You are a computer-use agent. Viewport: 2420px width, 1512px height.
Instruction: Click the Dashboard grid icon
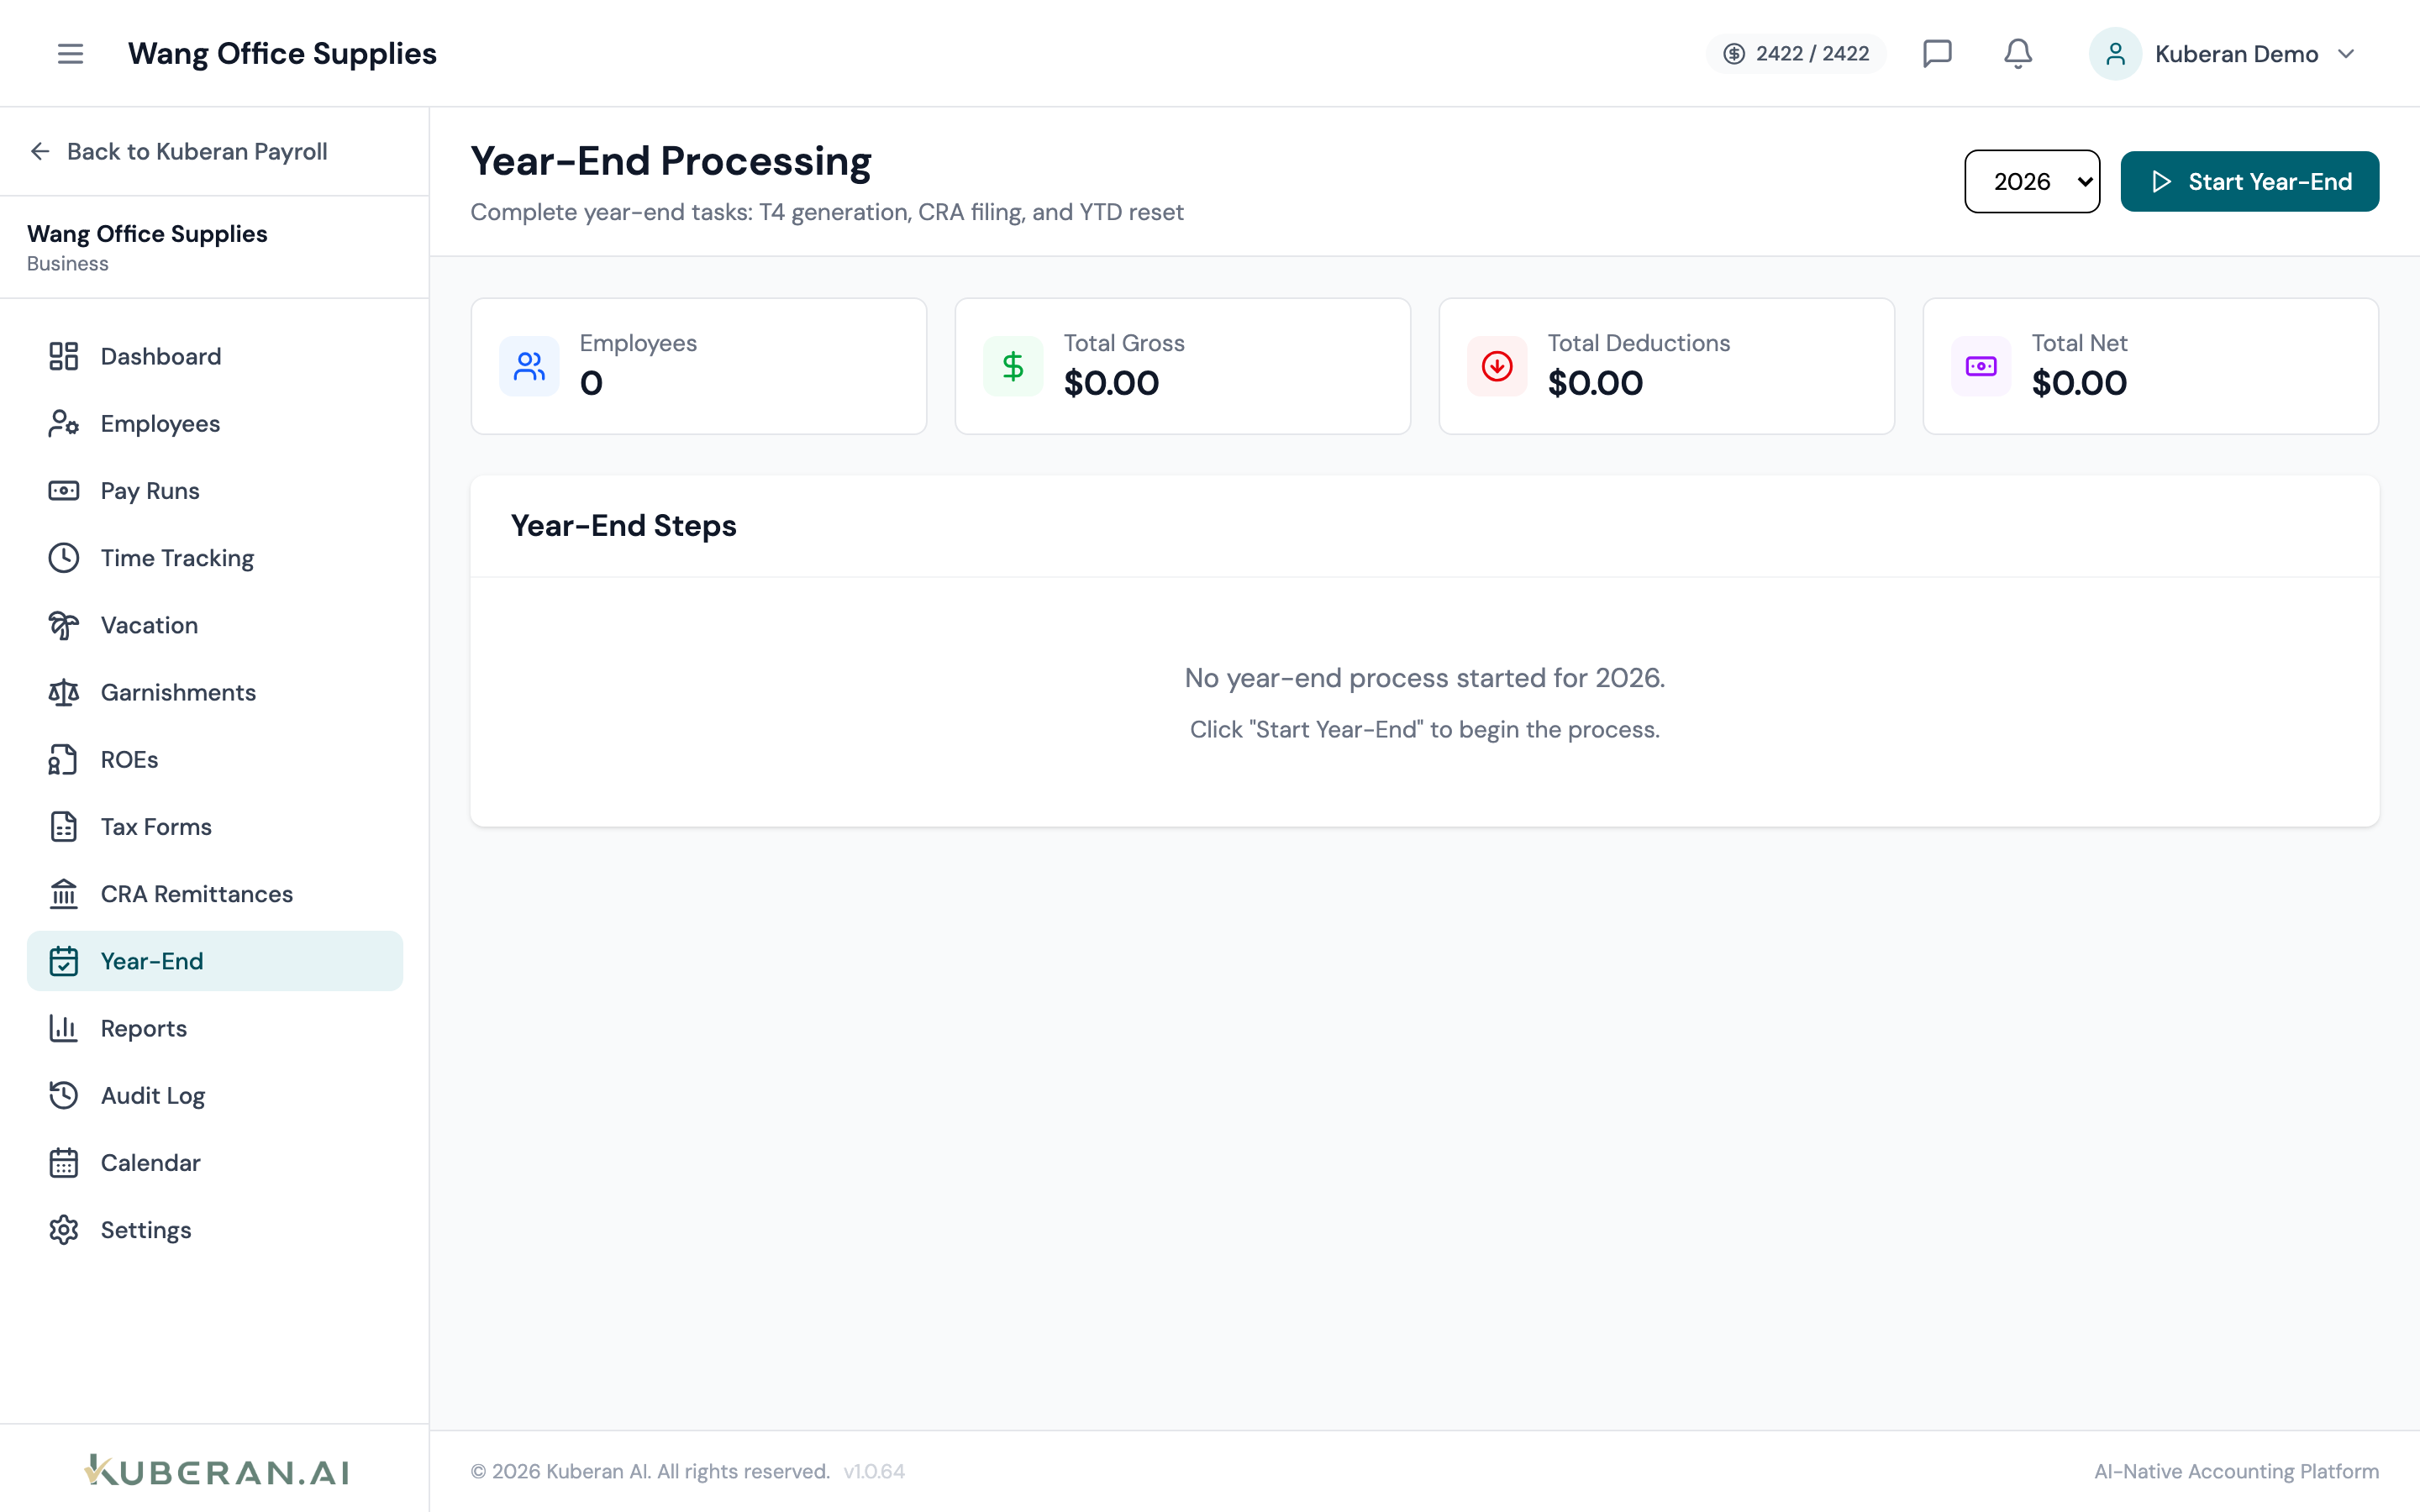pos(64,356)
